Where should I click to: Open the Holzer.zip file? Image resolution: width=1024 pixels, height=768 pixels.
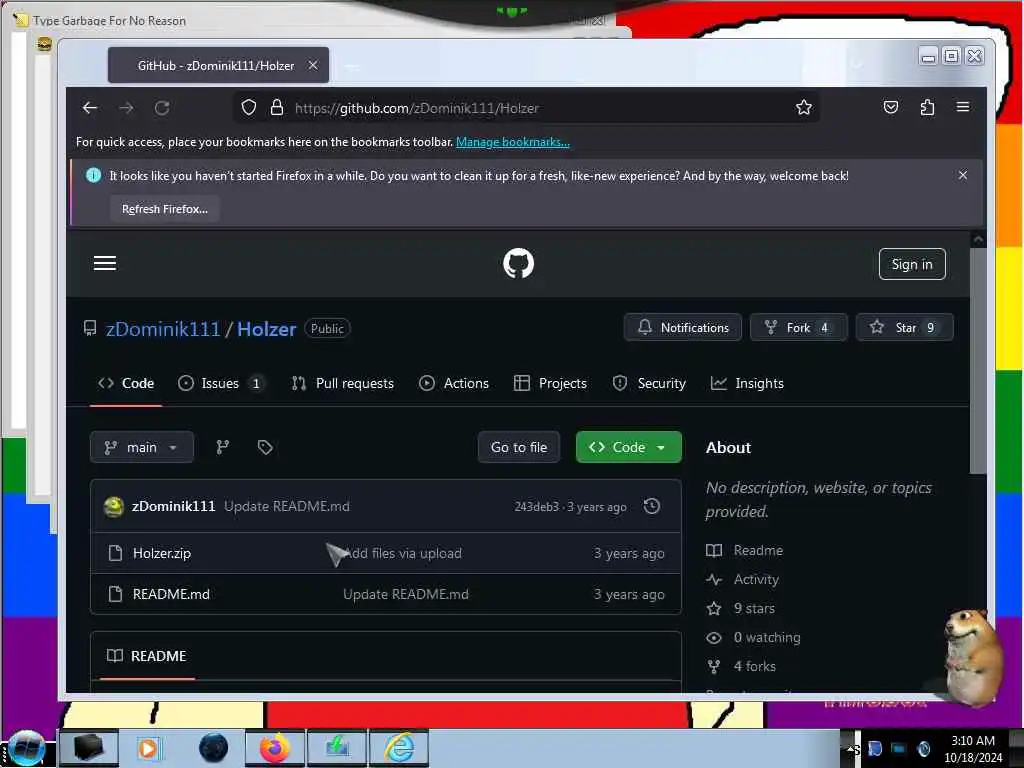tap(162, 553)
